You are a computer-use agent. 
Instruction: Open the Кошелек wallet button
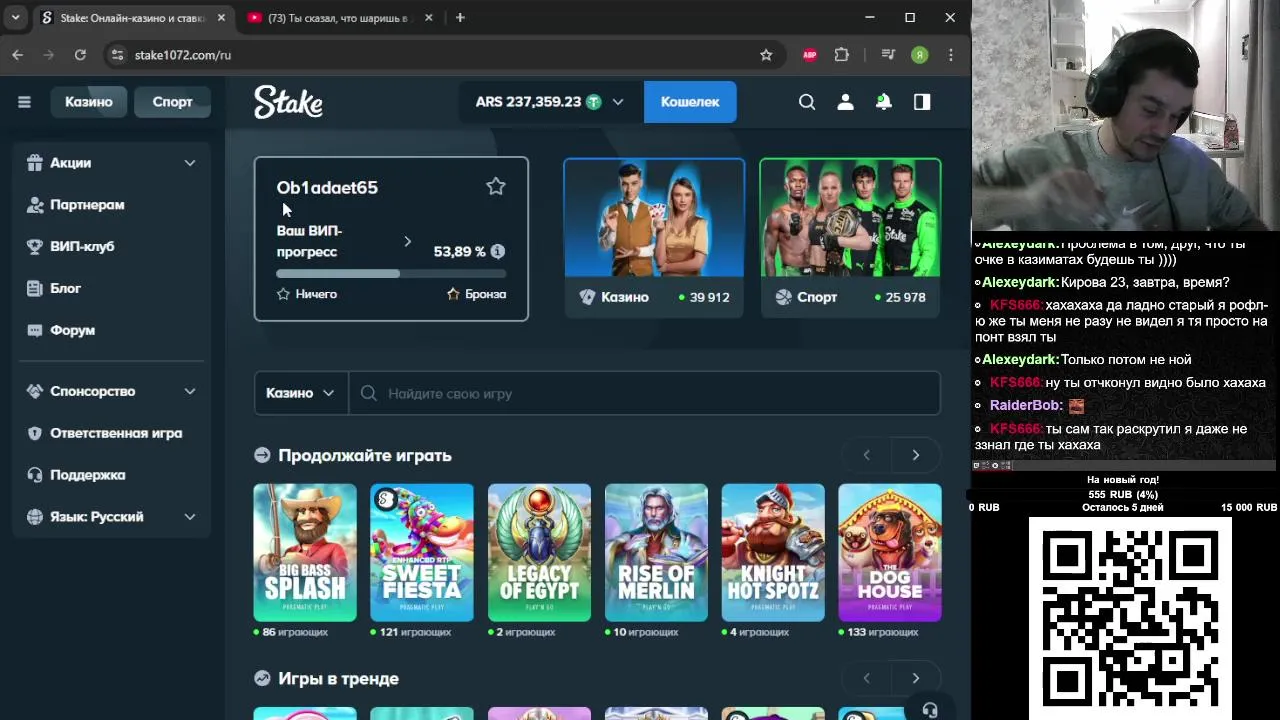pyautogui.click(x=690, y=102)
